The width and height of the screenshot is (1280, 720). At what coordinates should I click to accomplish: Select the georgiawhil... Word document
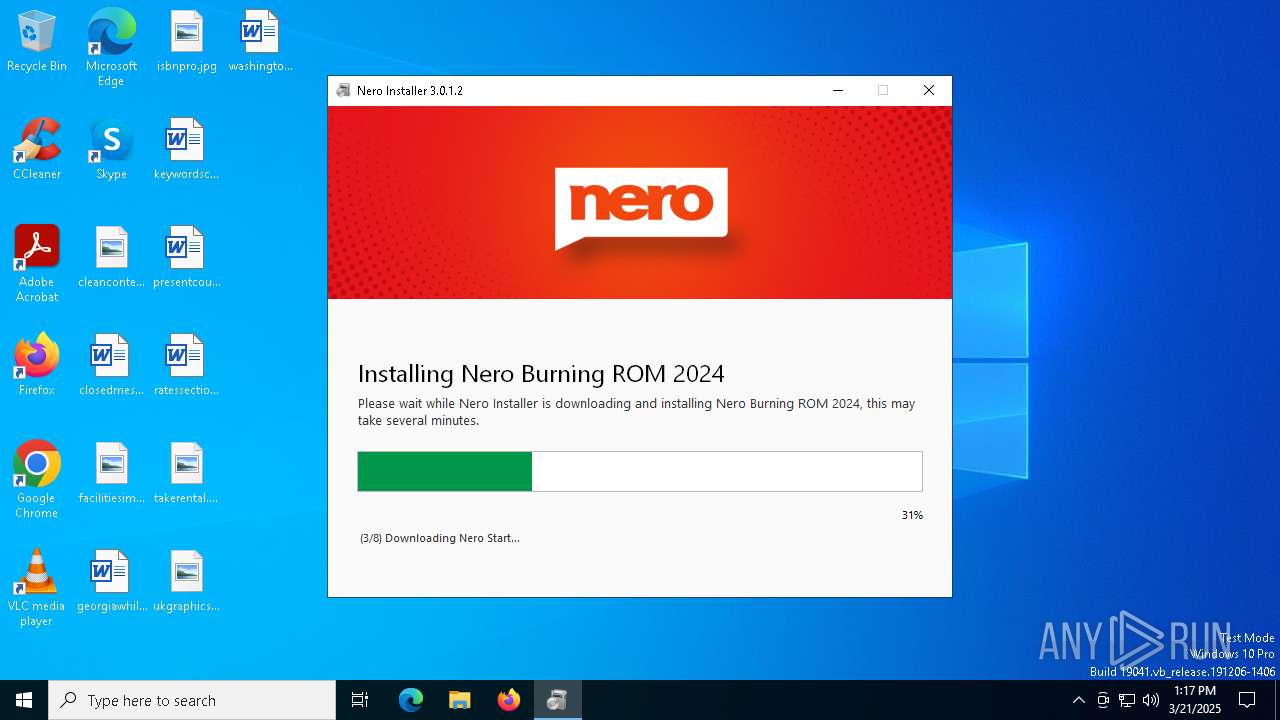tap(111, 582)
